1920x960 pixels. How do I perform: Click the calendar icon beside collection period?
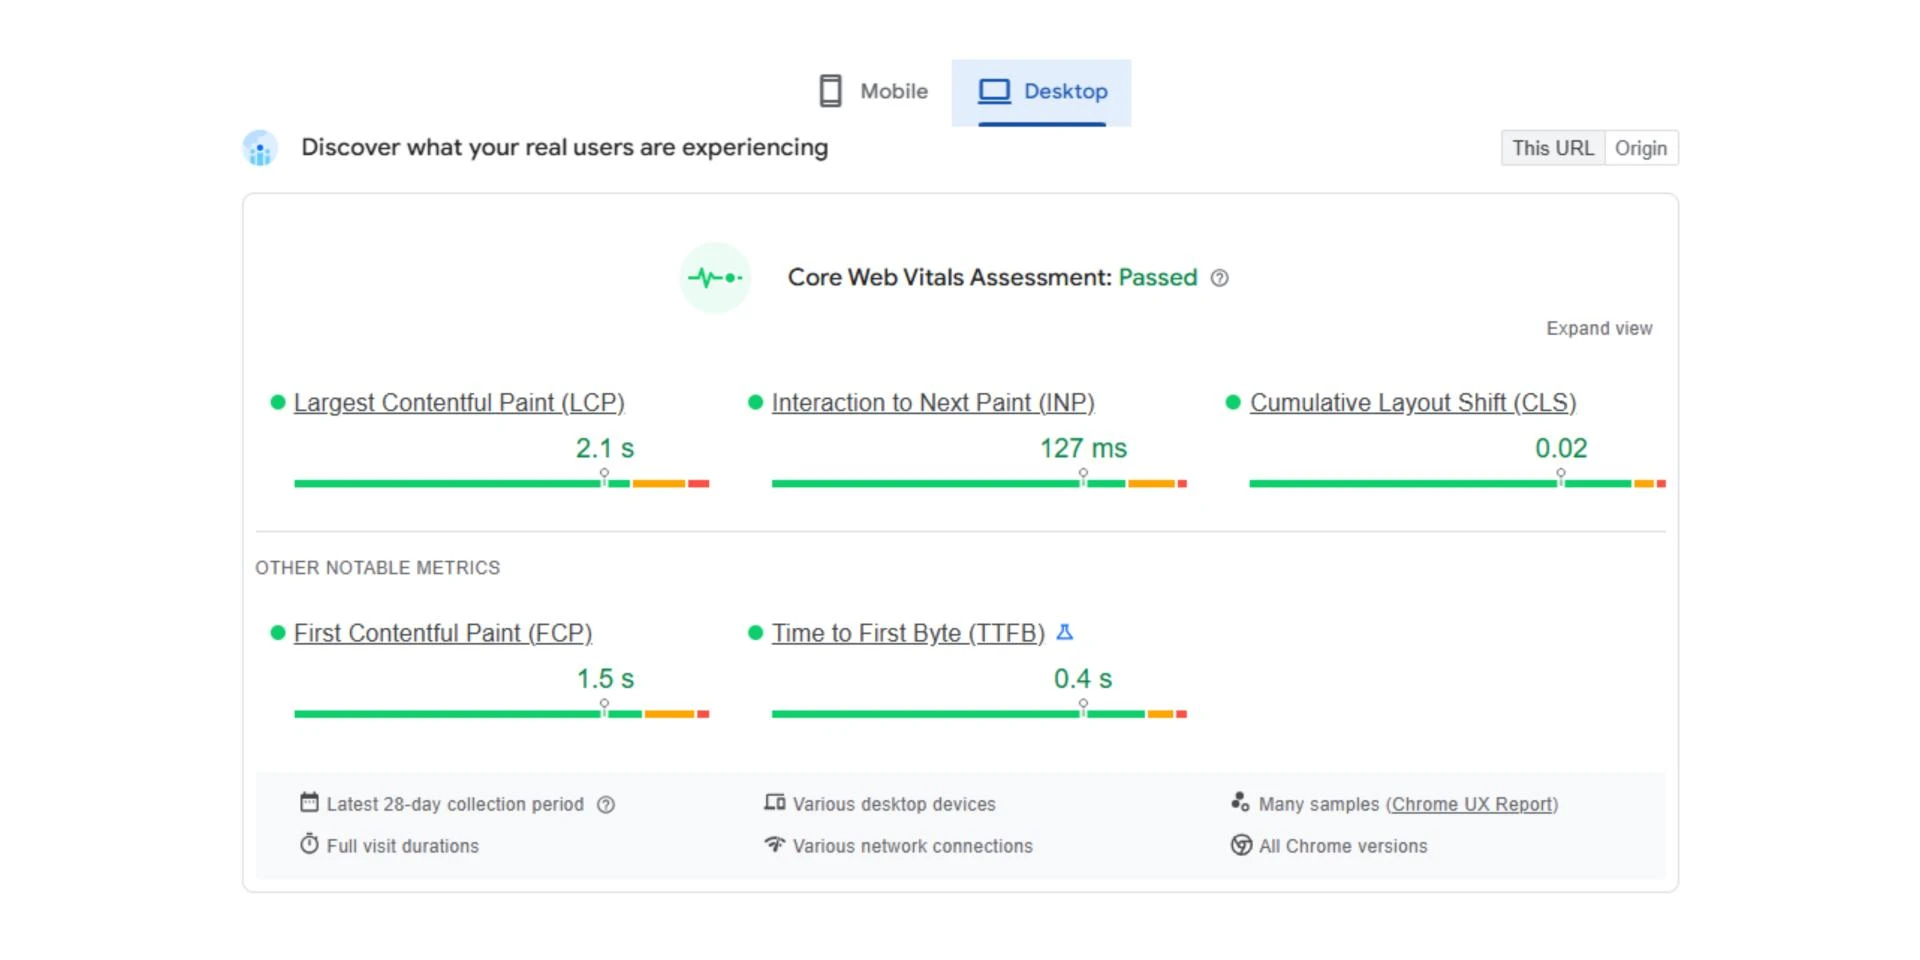tap(308, 803)
